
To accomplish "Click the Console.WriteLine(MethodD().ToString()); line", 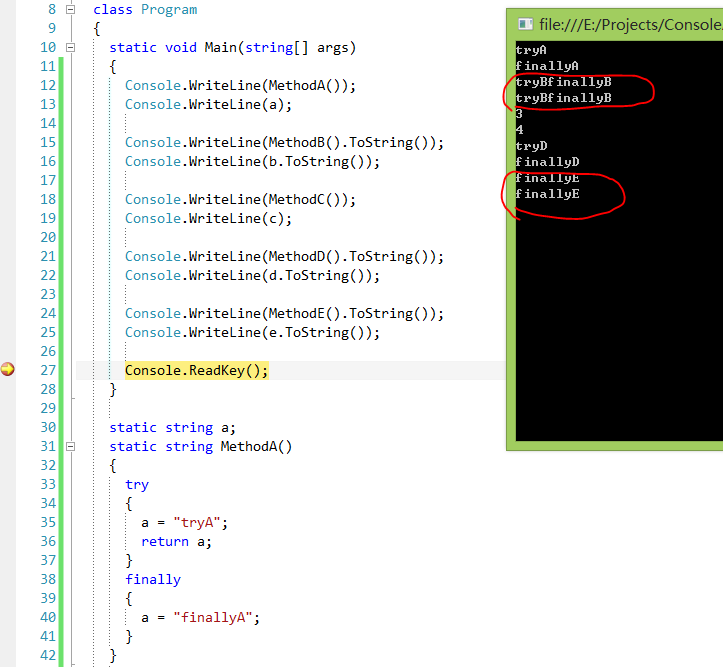I will 284,256.
